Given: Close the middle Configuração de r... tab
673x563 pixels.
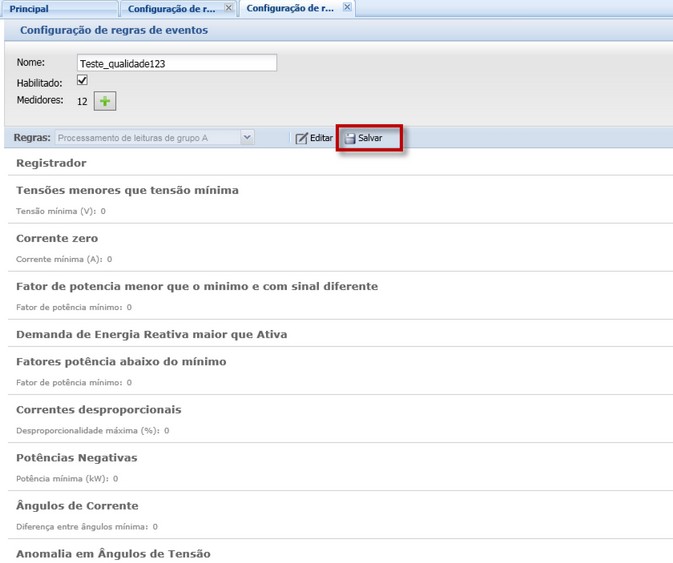Looking at the screenshot, I should pyautogui.click(x=229, y=8).
